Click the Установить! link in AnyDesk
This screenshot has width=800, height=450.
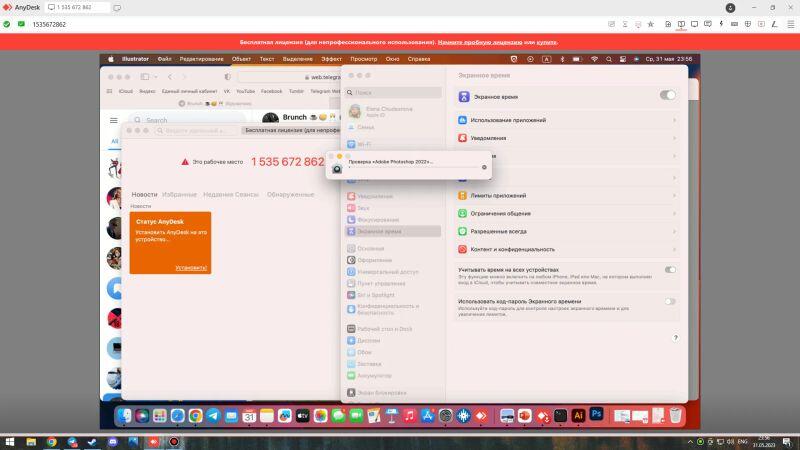(x=191, y=268)
